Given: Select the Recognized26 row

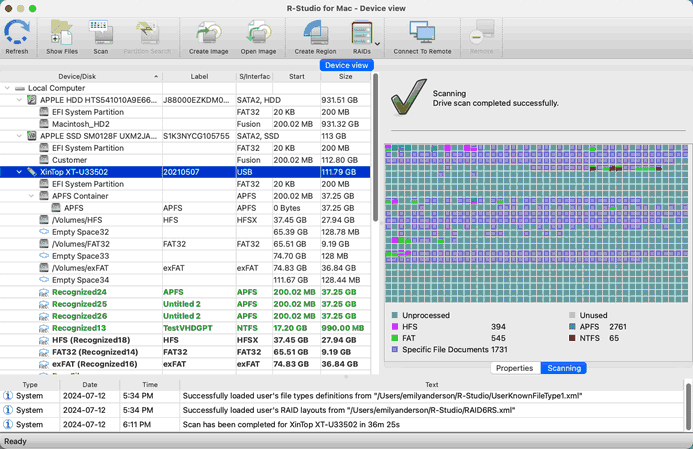Looking at the screenshot, I should 185,316.
